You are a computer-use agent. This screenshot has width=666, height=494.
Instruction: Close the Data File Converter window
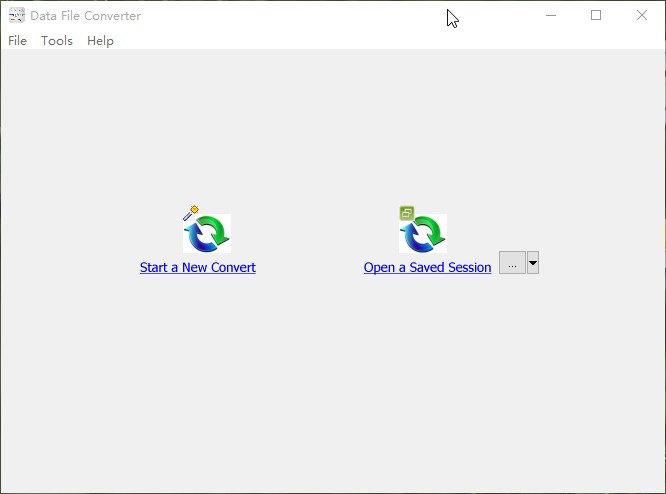[642, 16]
